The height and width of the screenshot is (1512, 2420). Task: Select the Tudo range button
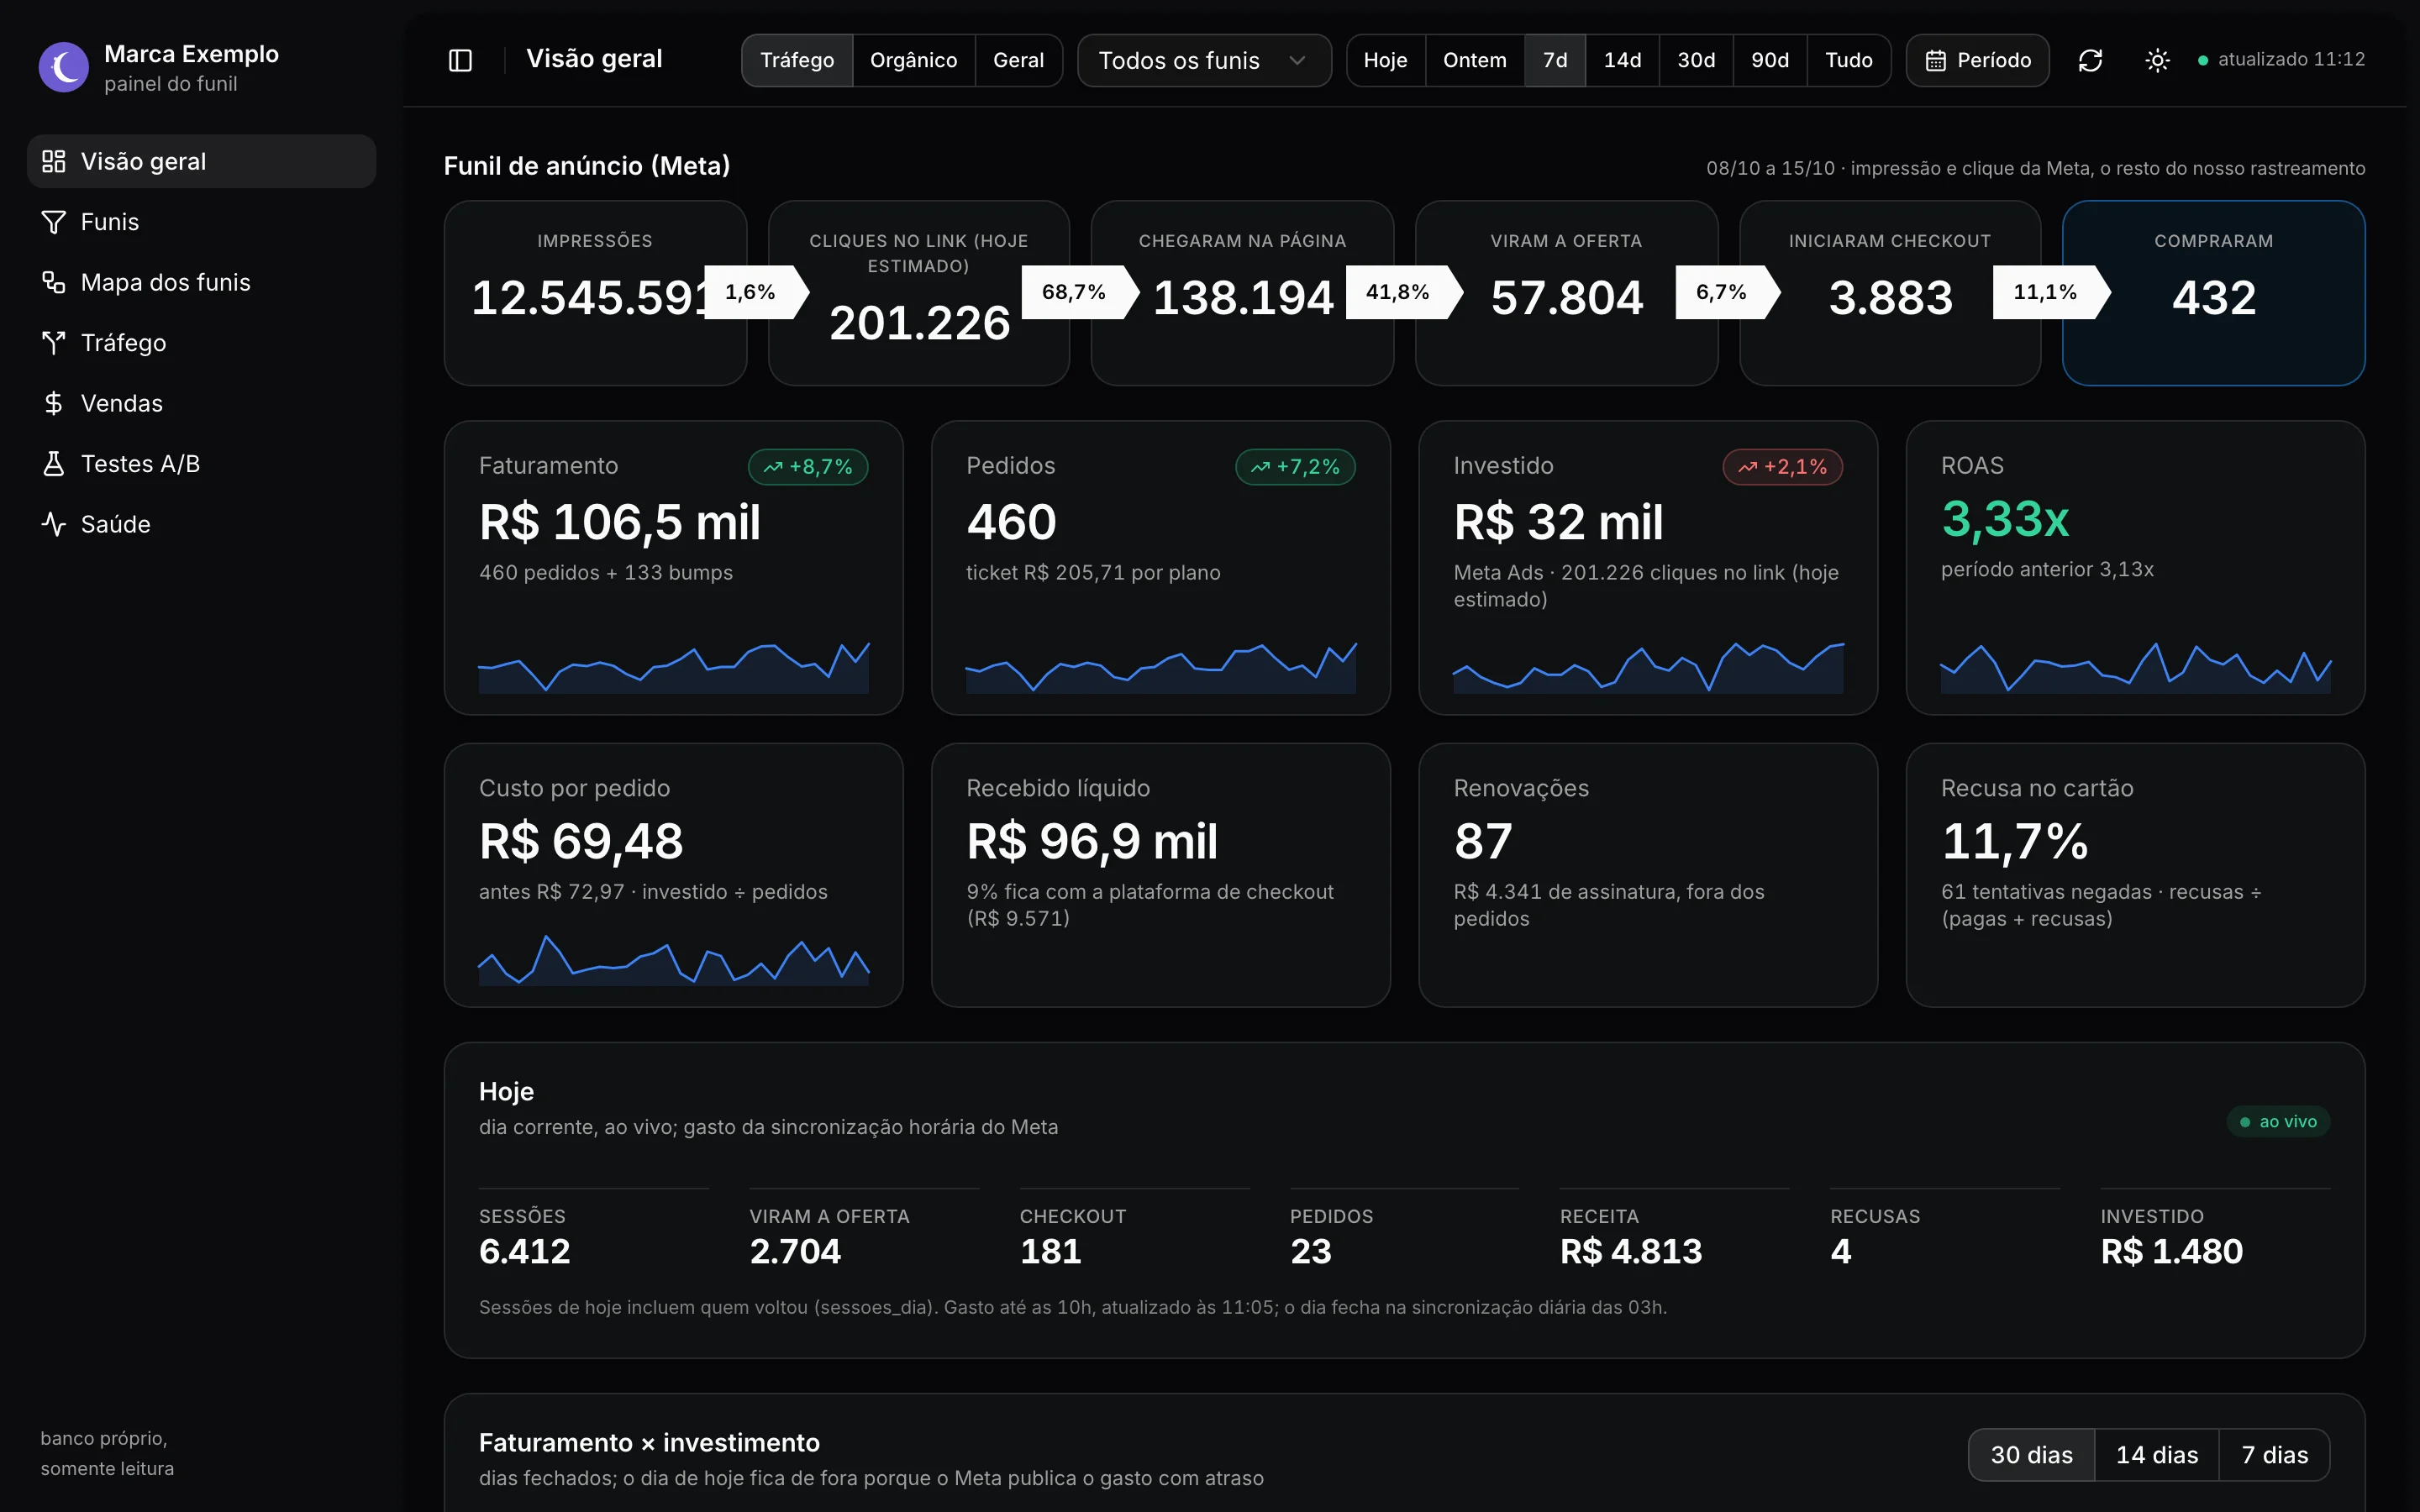[1848, 61]
